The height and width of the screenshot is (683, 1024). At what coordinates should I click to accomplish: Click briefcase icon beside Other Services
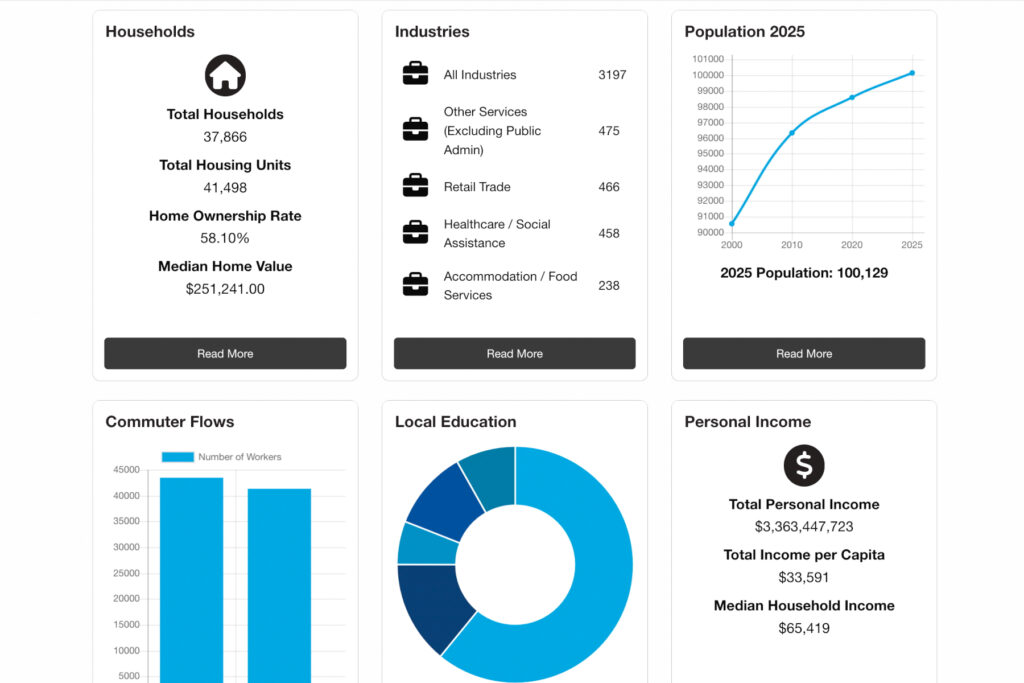point(415,130)
